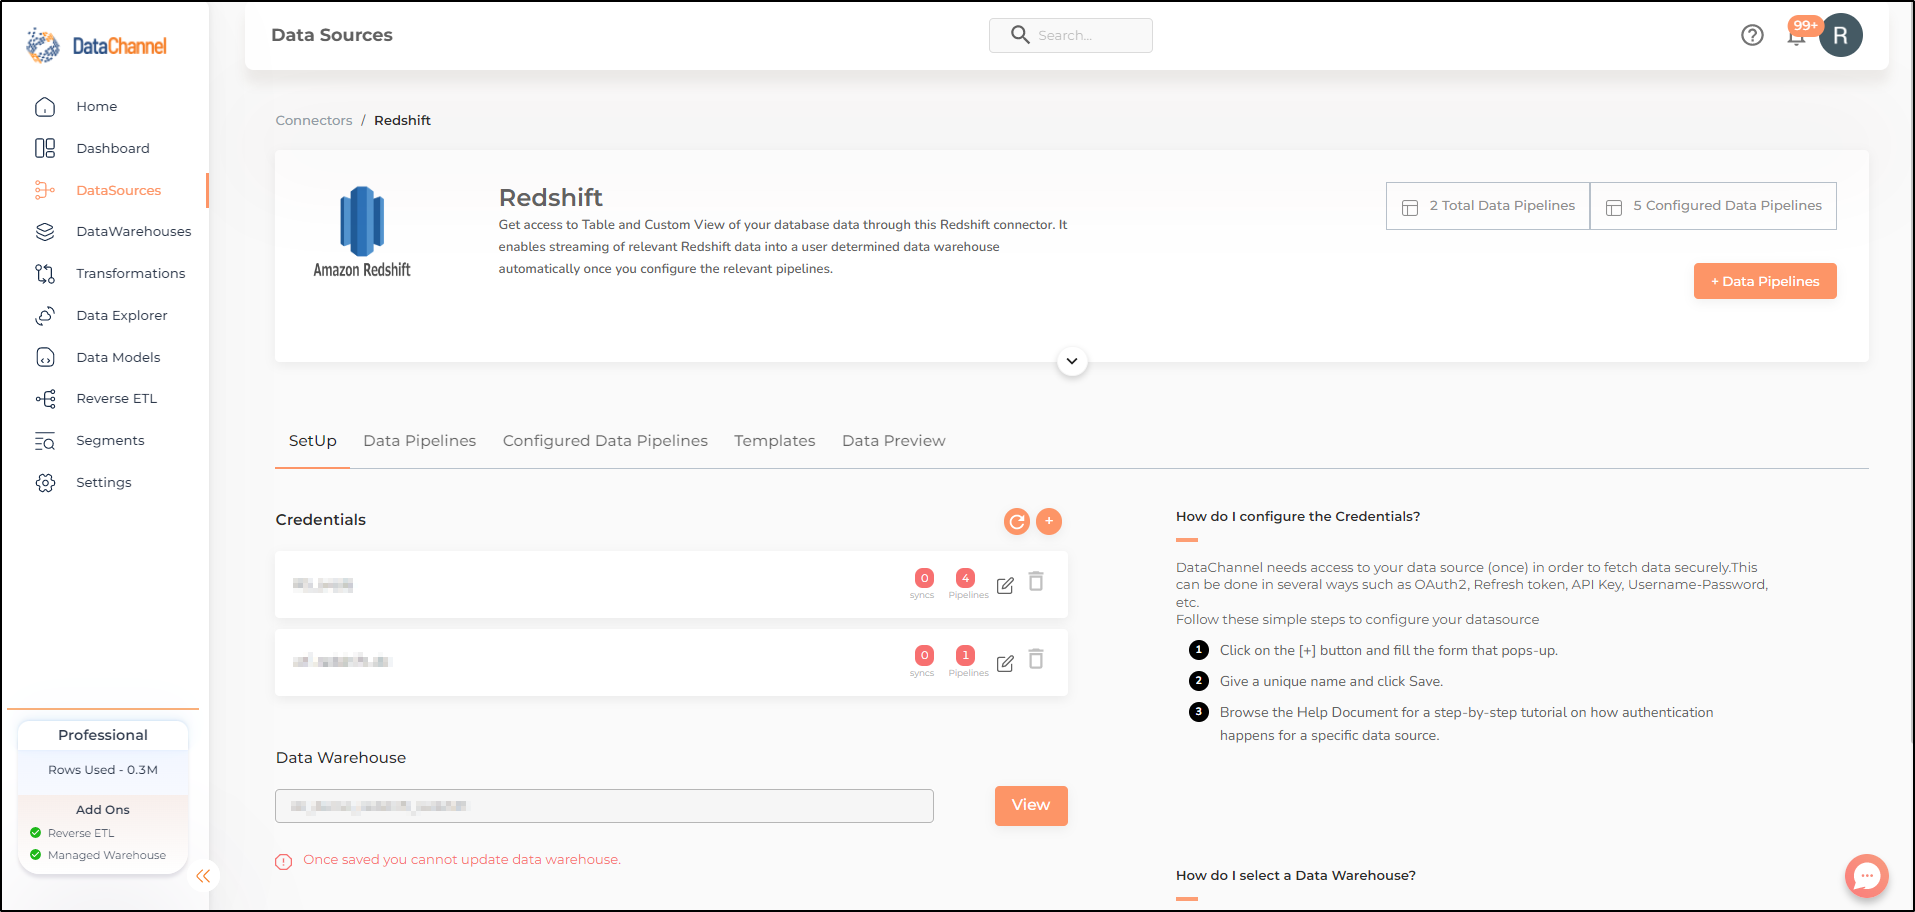Open the Reverse ETL icon
This screenshot has height=912, width=1915.
pyautogui.click(x=45, y=399)
